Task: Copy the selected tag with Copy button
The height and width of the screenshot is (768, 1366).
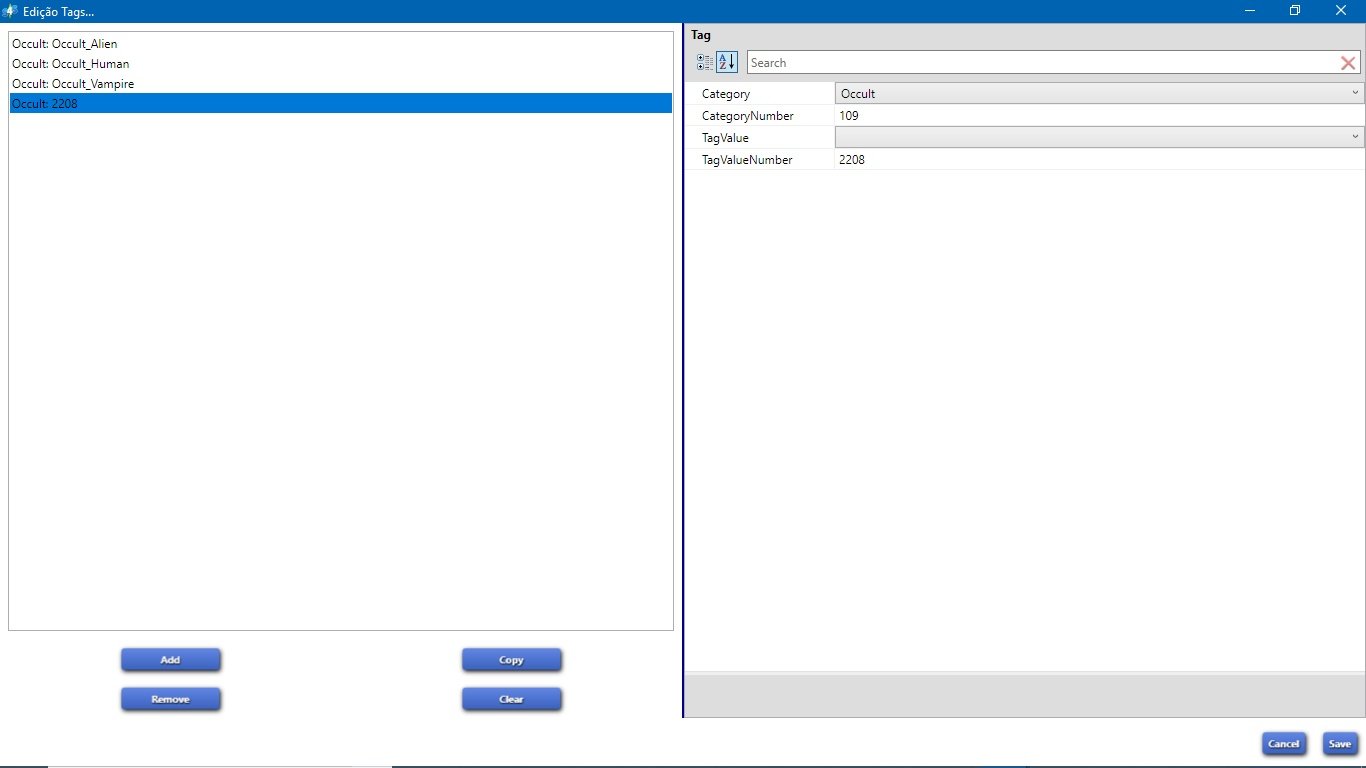Action: click(511, 660)
